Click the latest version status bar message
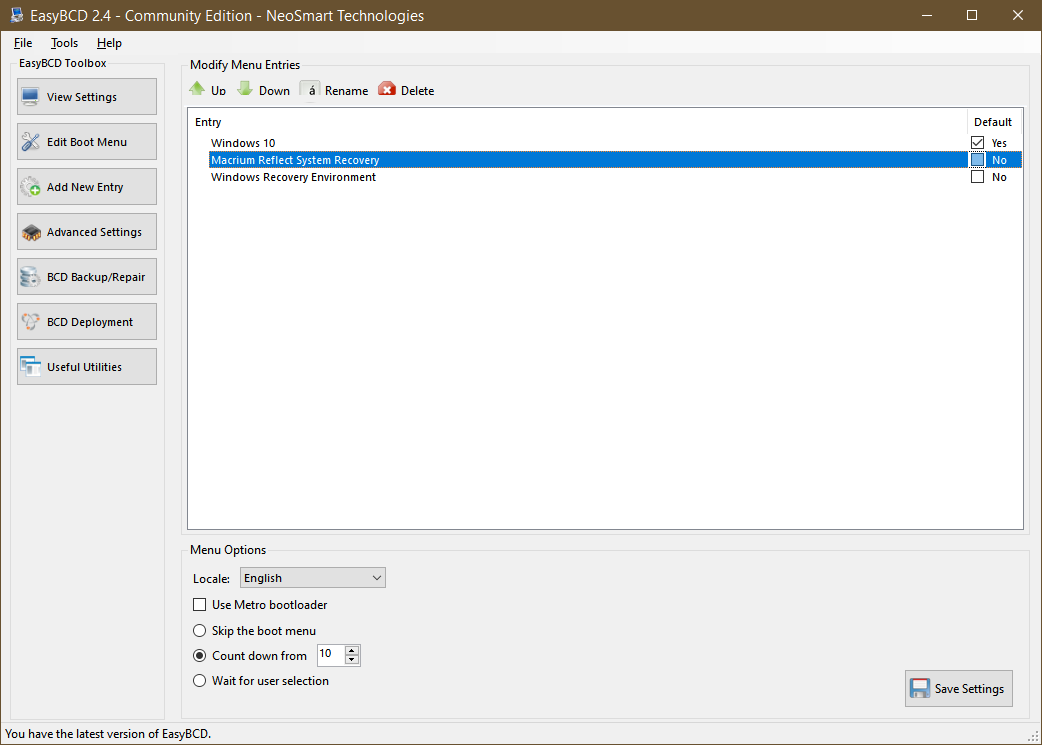1042x745 pixels. (108, 734)
